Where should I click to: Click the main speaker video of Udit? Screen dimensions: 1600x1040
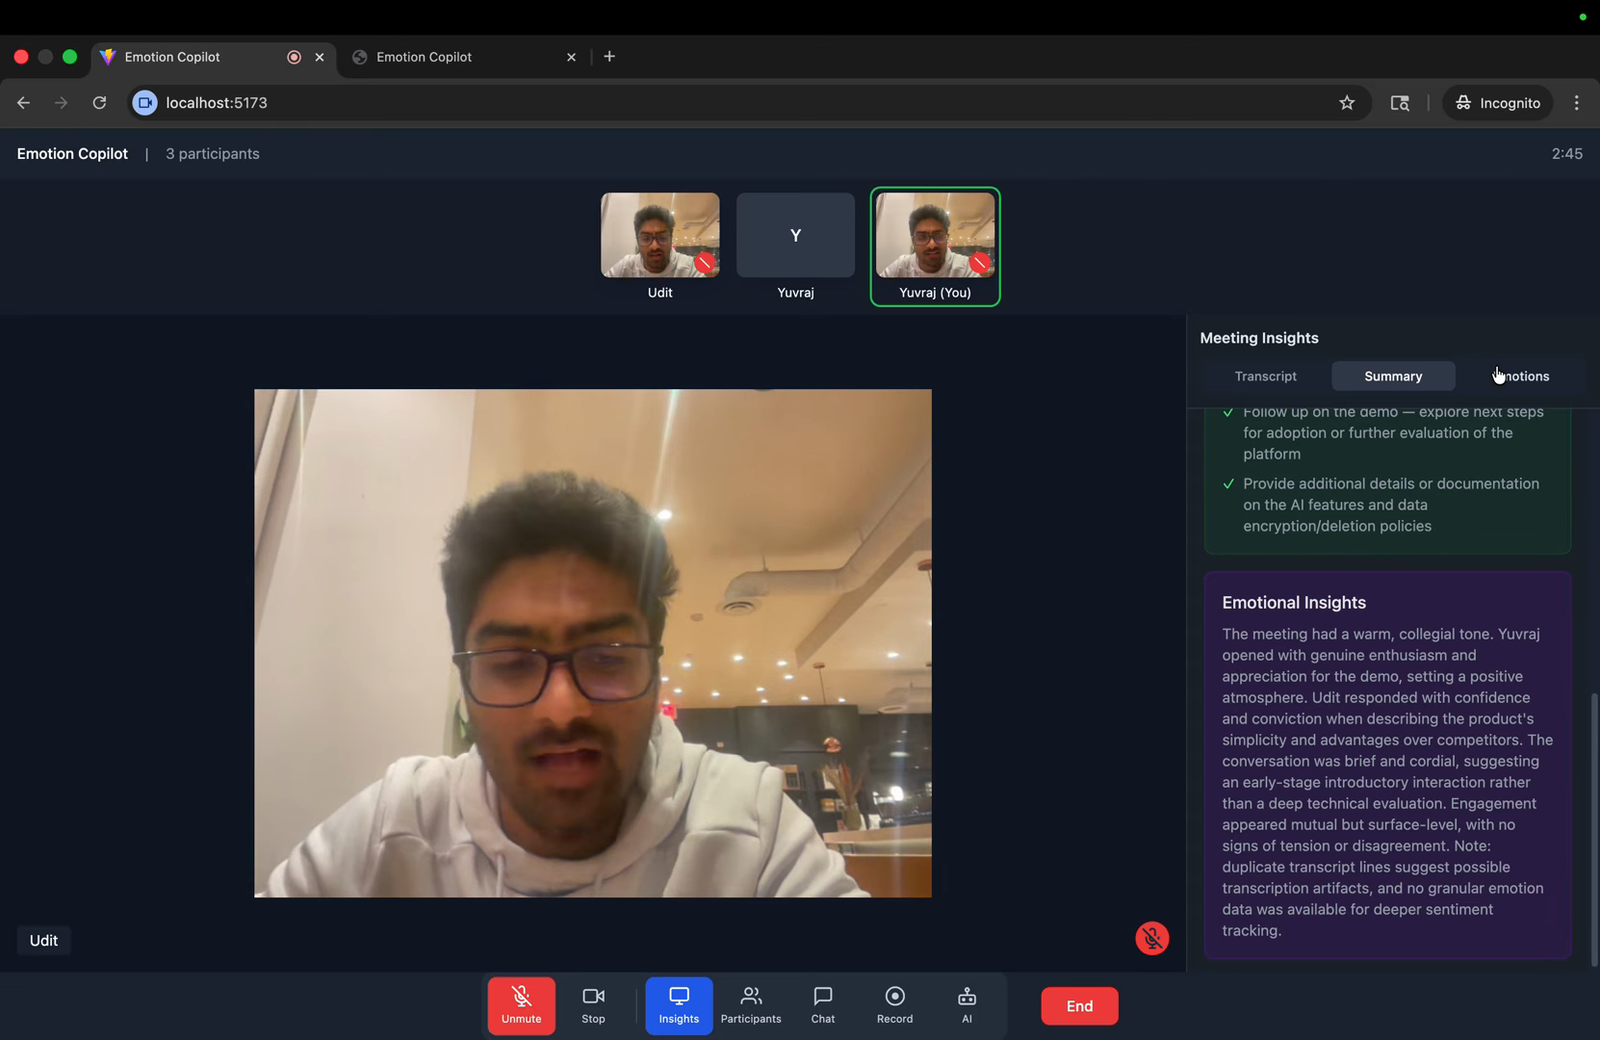click(593, 643)
